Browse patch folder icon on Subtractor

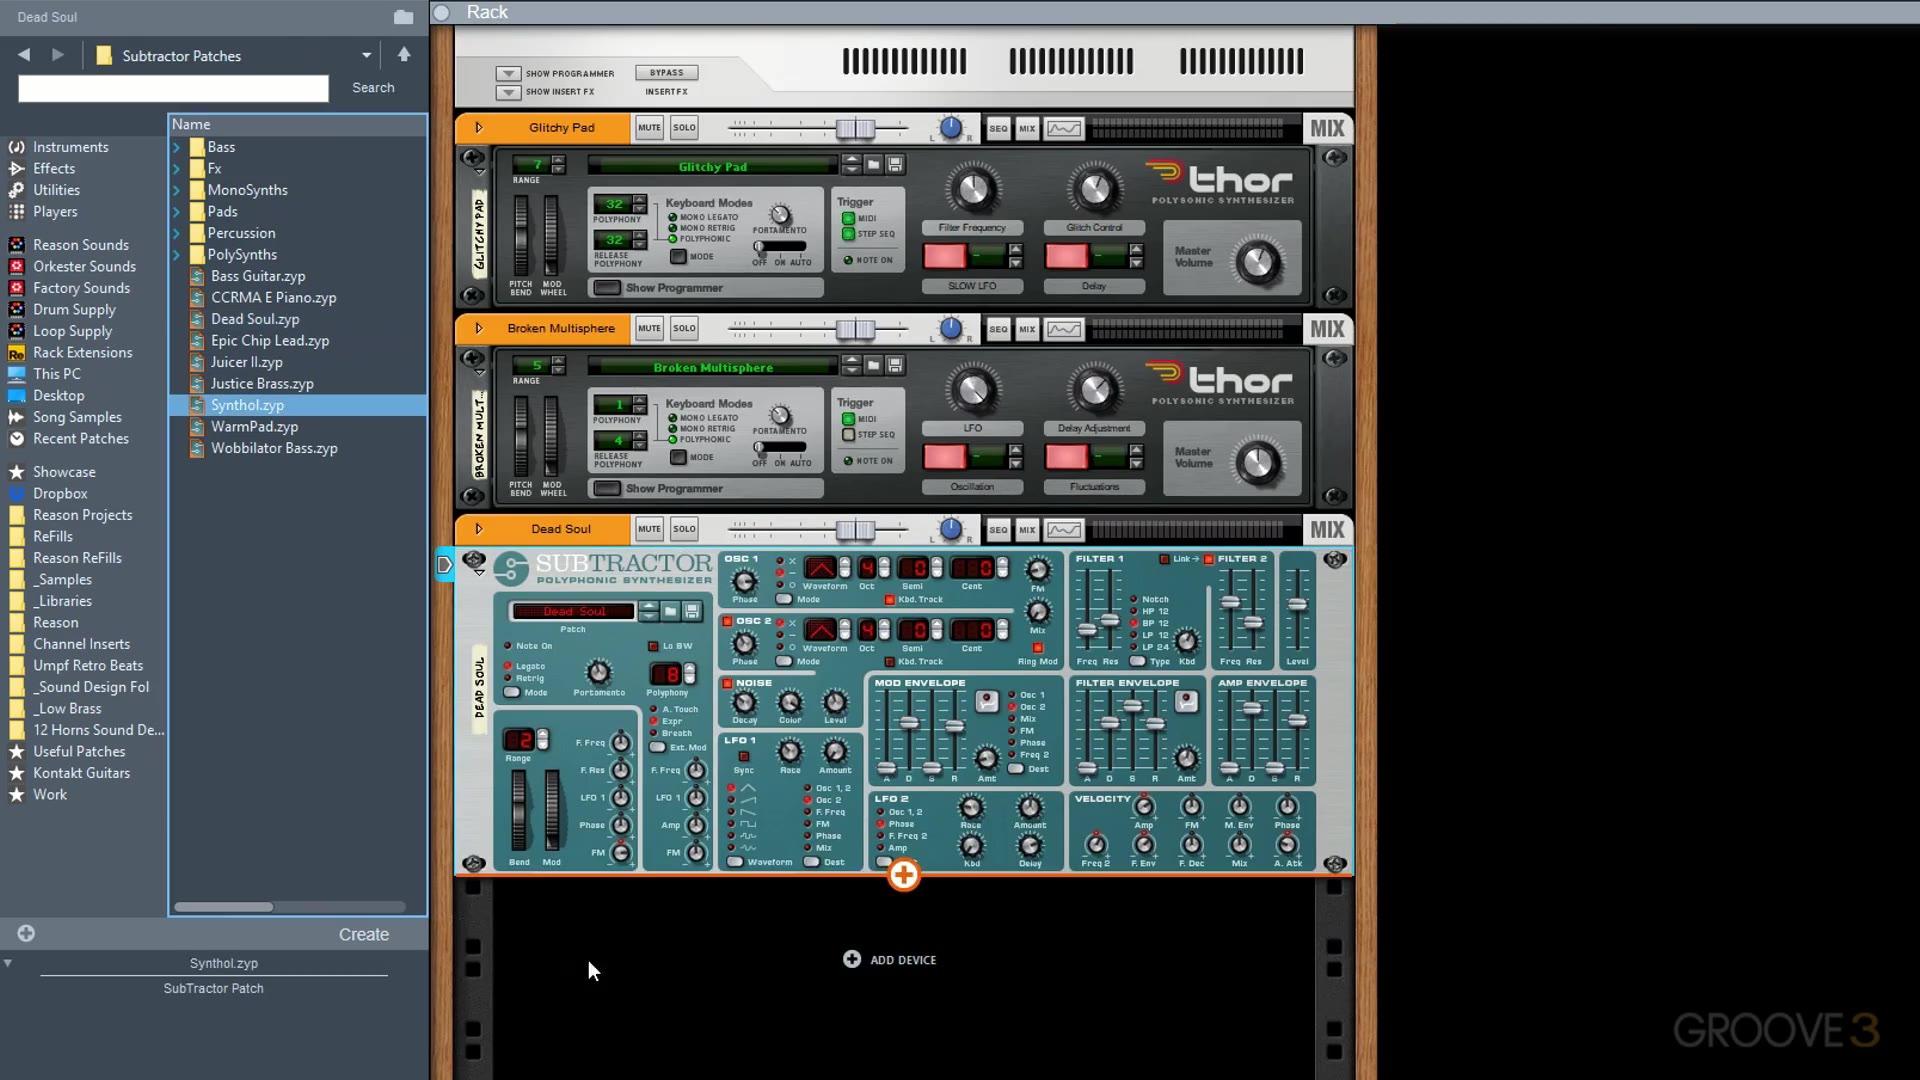tap(671, 611)
